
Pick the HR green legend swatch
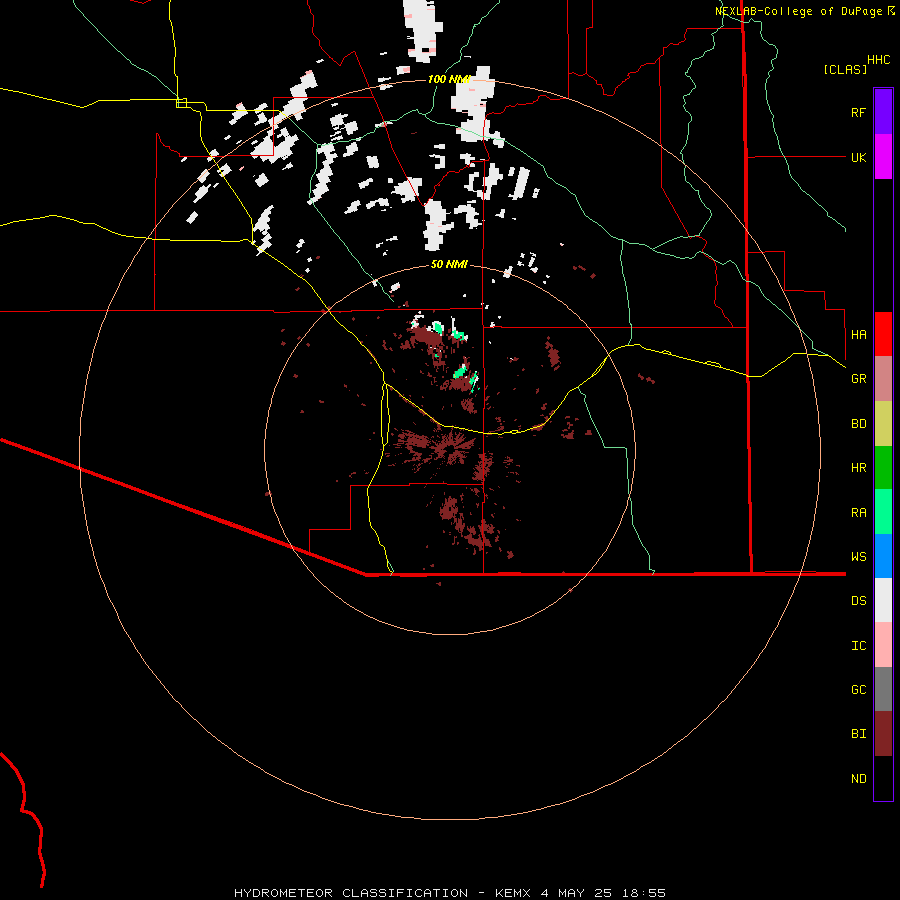[883, 468]
